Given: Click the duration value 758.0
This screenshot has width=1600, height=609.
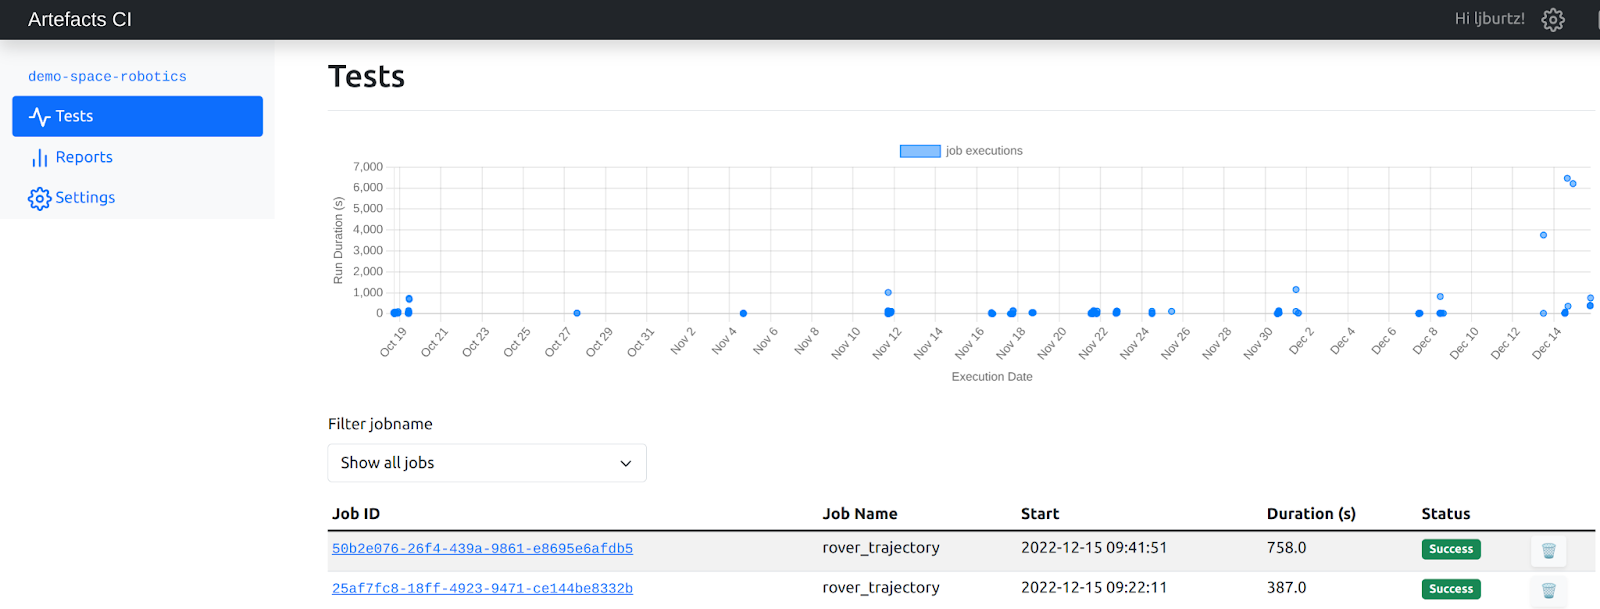Looking at the screenshot, I should pyautogui.click(x=1287, y=547).
